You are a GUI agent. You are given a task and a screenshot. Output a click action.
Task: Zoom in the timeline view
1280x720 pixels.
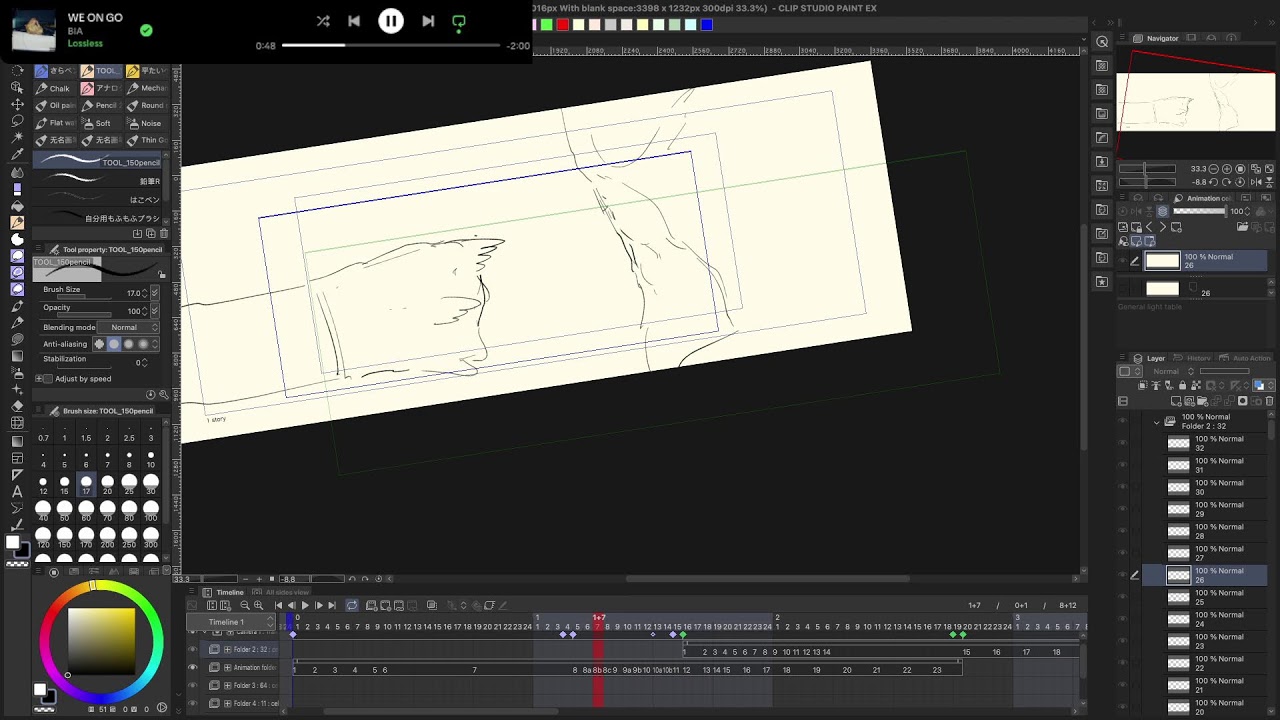258,605
